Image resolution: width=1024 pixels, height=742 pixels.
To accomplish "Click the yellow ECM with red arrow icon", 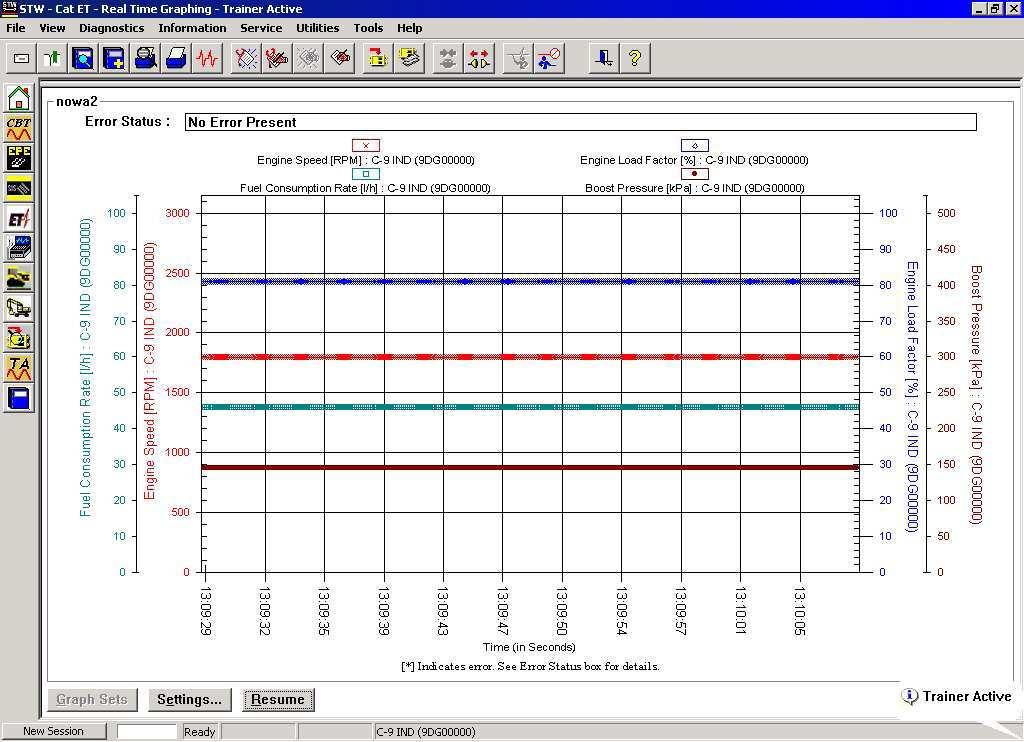I will 377,59.
